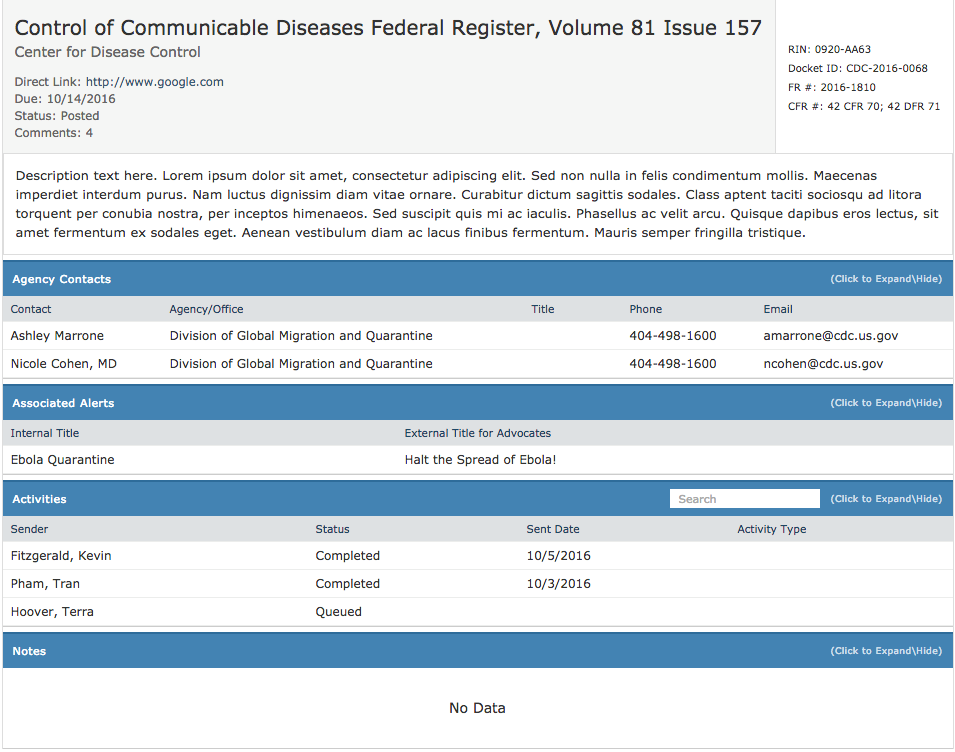Click the Control of Communicable Diseases heading
This screenshot has height=752, width=955.
tap(388, 28)
